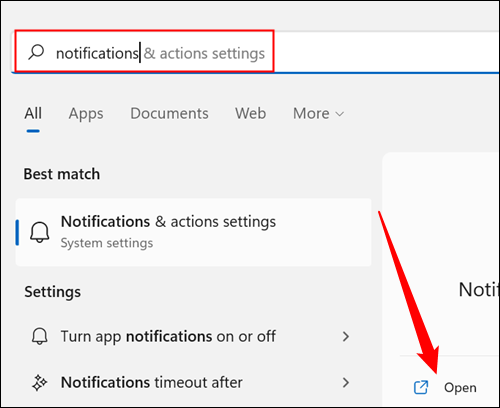Click the sparkle icon beside Notifications timeout after
Viewport: 500px width, 408px height.
click(40, 382)
